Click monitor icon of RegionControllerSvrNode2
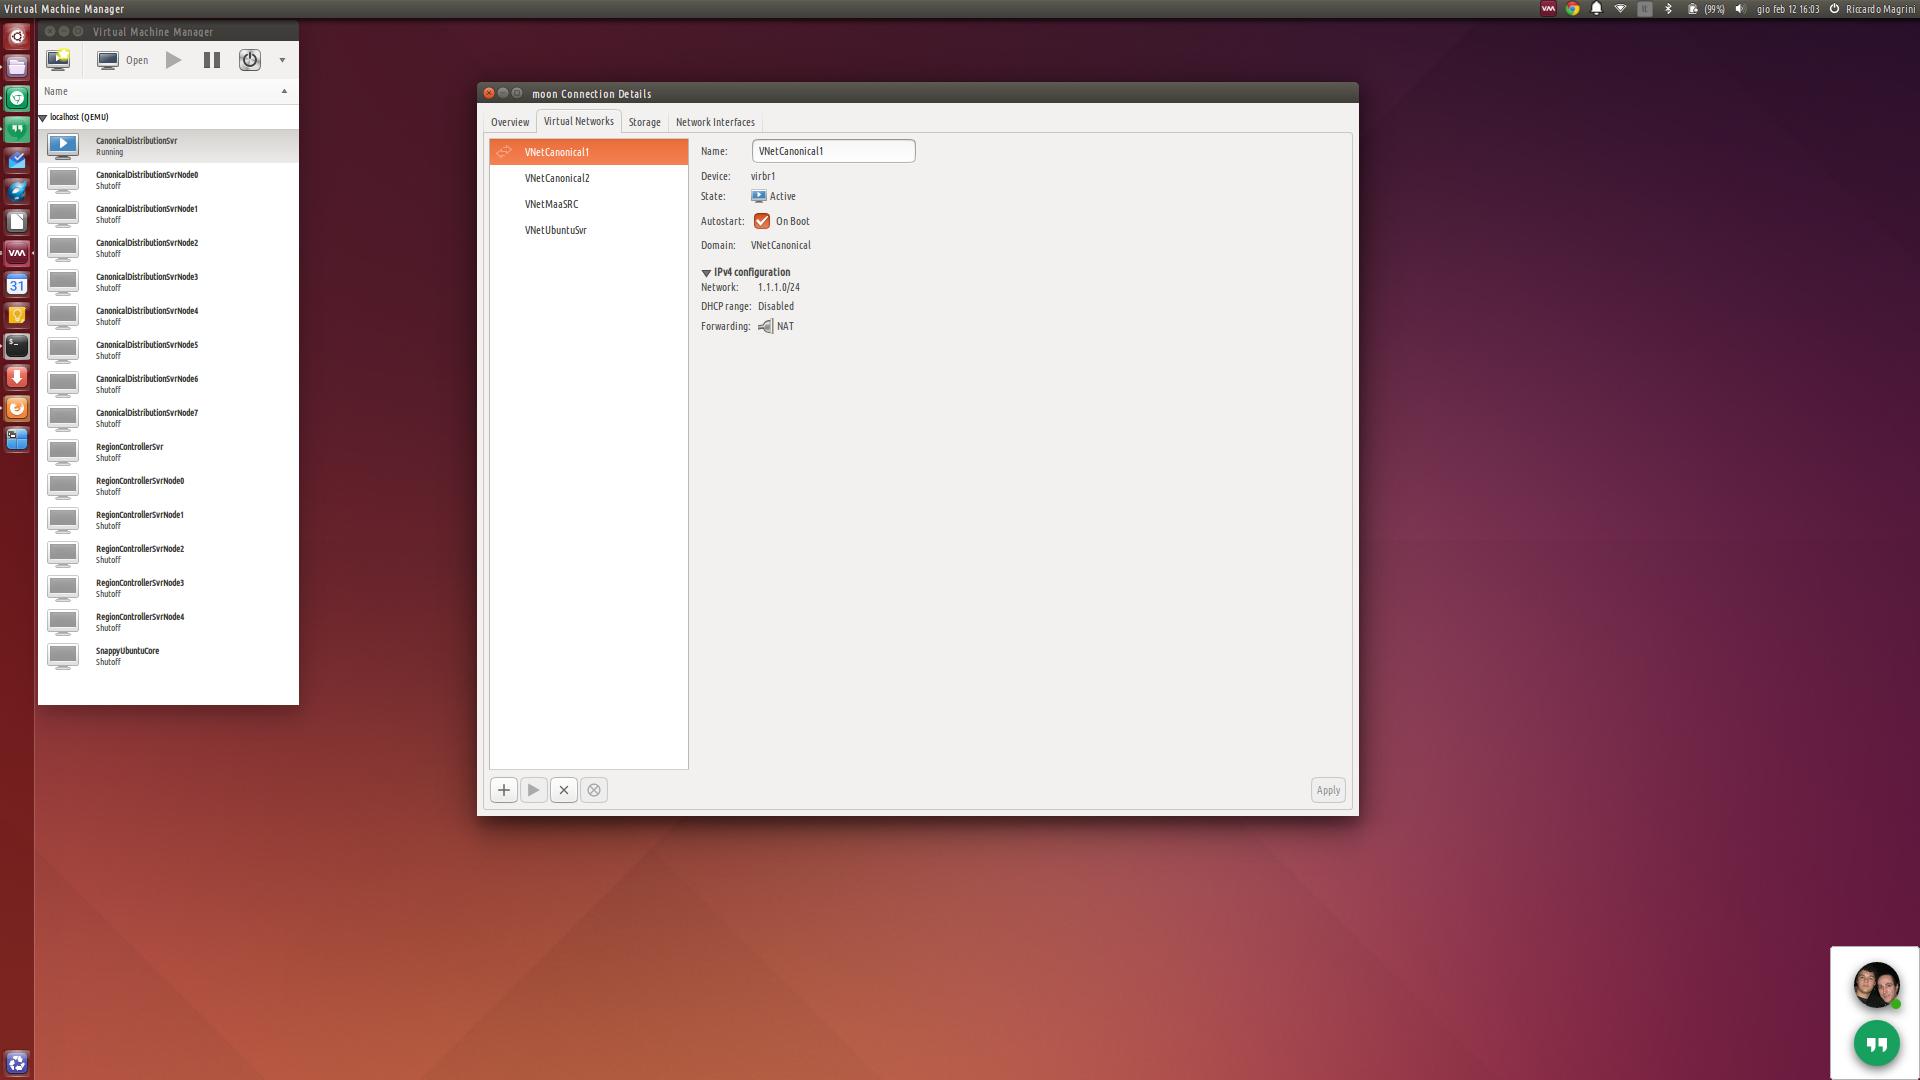This screenshot has height=1080, width=1920. pos(63,554)
